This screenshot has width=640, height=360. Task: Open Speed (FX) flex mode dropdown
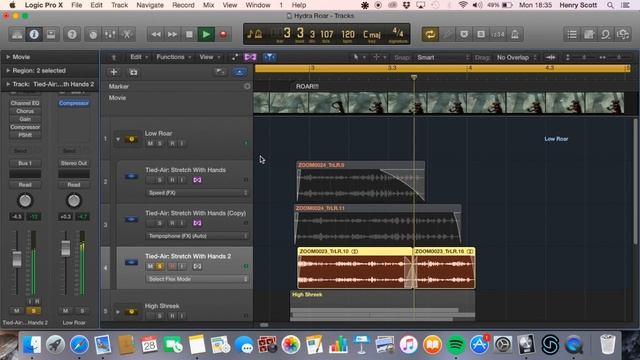[197, 193]
